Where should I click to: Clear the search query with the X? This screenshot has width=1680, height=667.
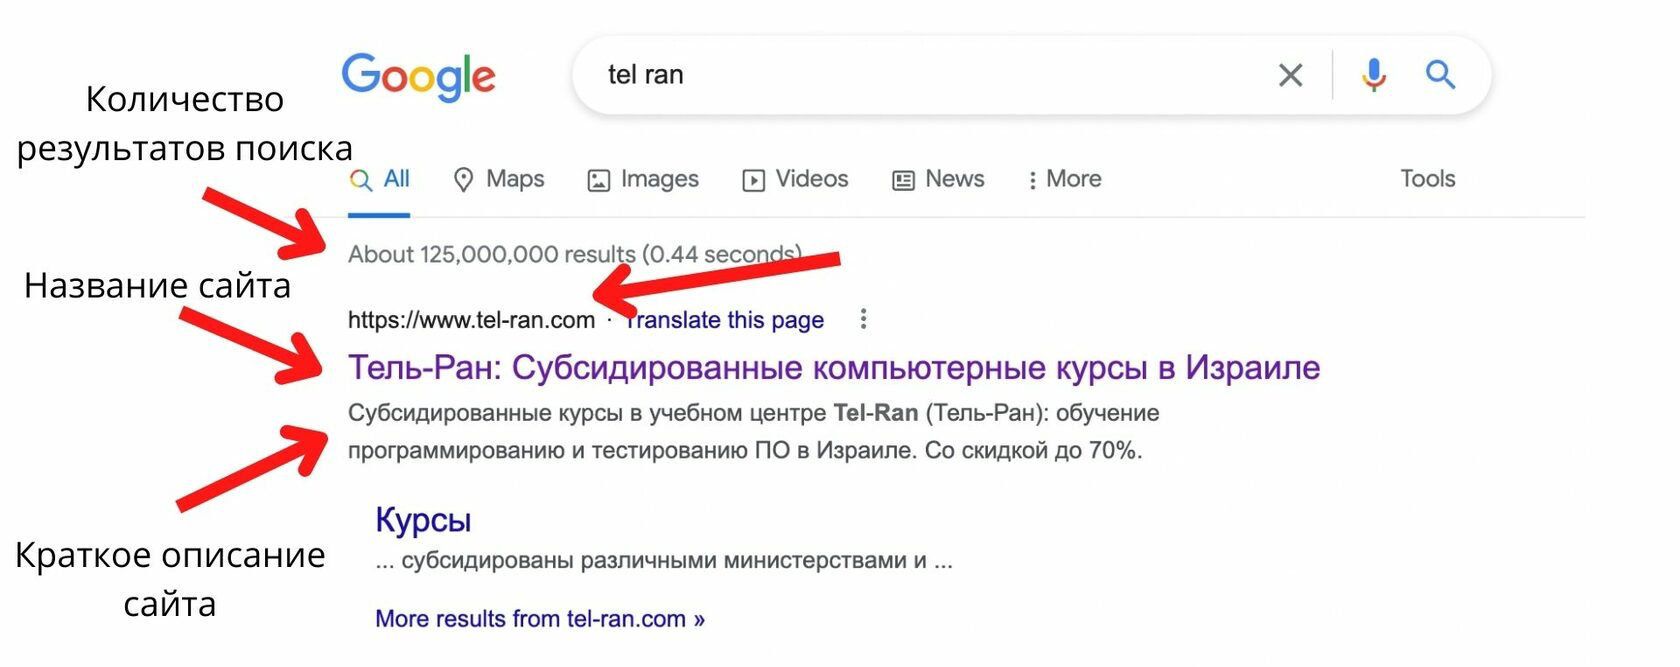(x=1290, y=75)
